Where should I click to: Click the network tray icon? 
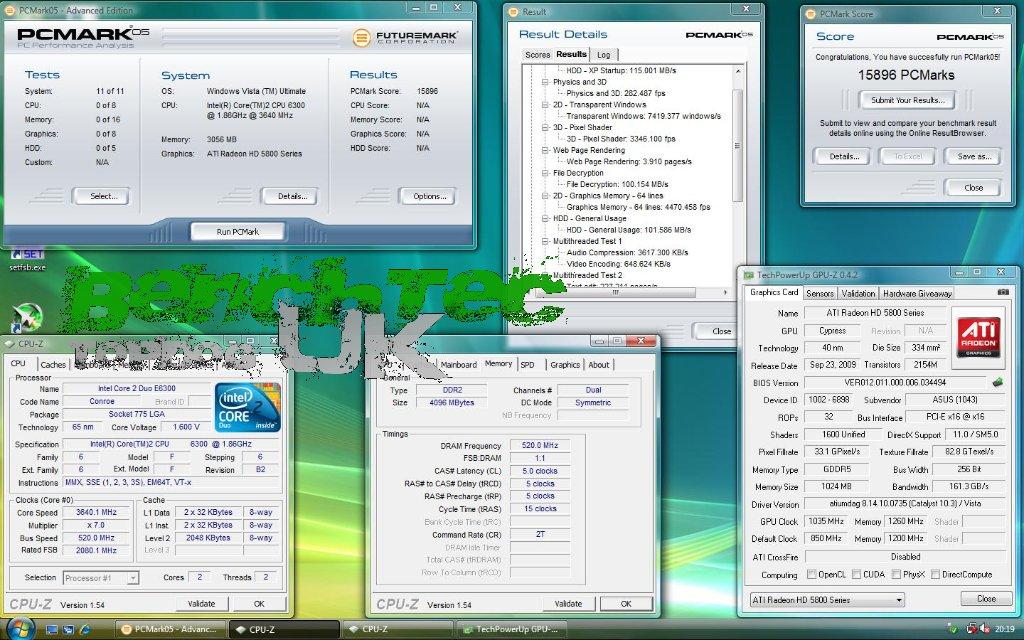pos(972,629)
